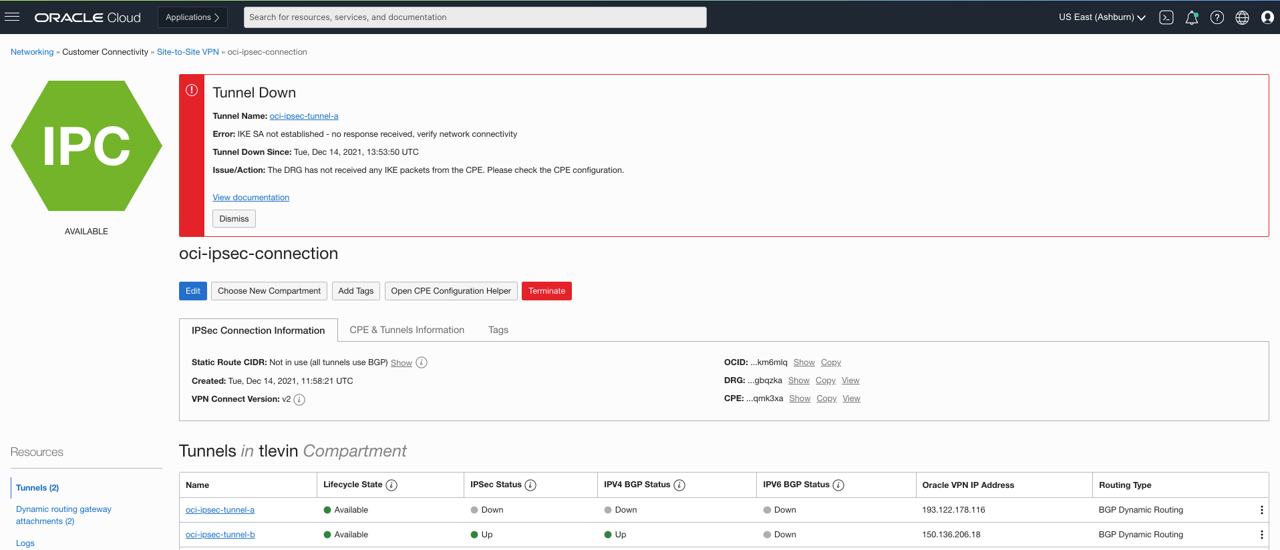Click IPV4 BGP Status Up for tunnel-b
Screen dimensions: 1280x550
pos(615,535)
